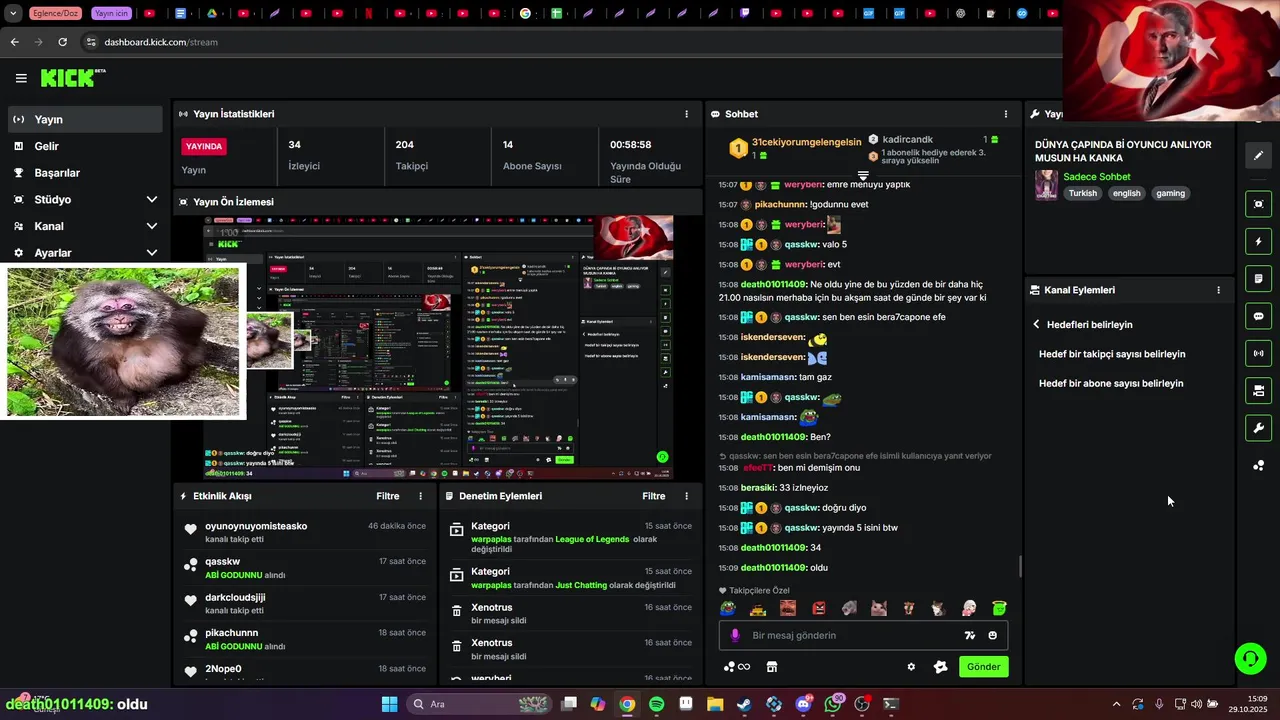Toggle the camera channel actions widget icon
The width and height of the screenshot is (1280, 720).
[x=1258, y=390]
